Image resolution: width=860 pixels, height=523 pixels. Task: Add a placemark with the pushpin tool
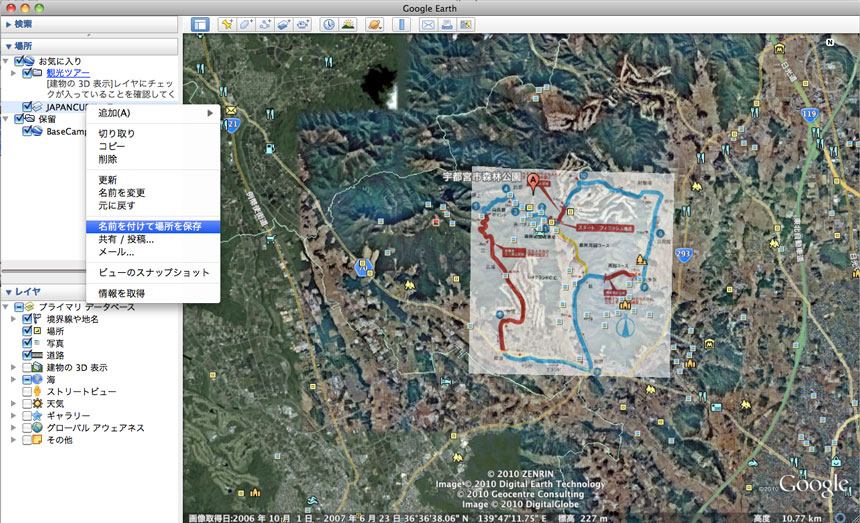pos(226,25)
